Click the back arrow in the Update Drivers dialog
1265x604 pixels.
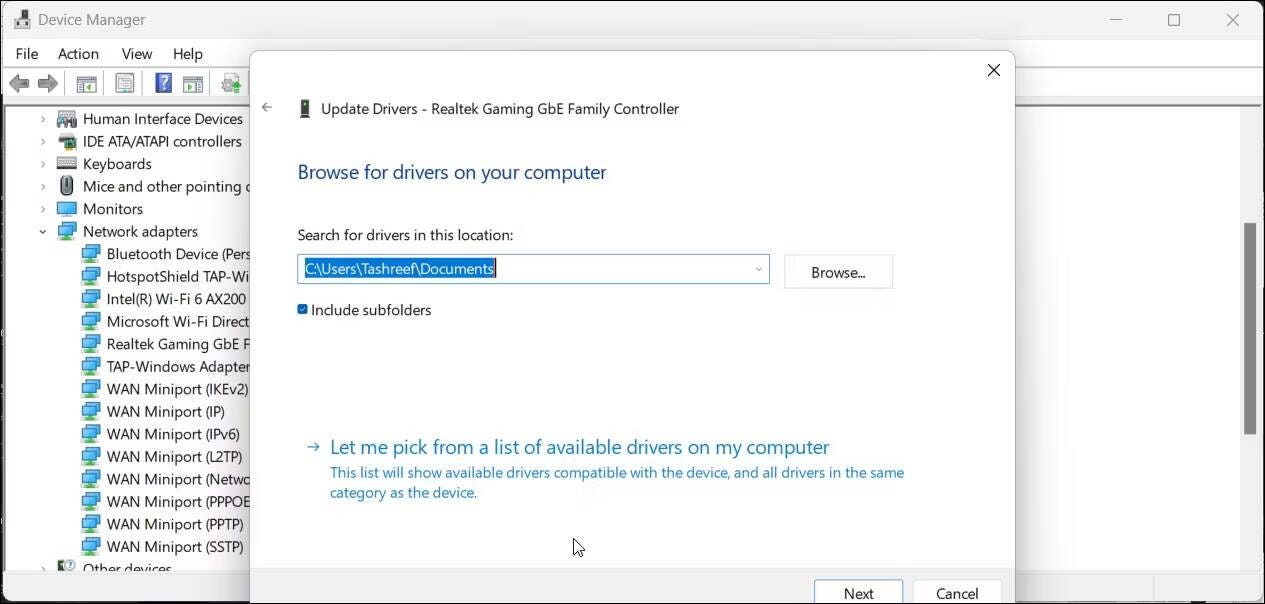(267, 107)
